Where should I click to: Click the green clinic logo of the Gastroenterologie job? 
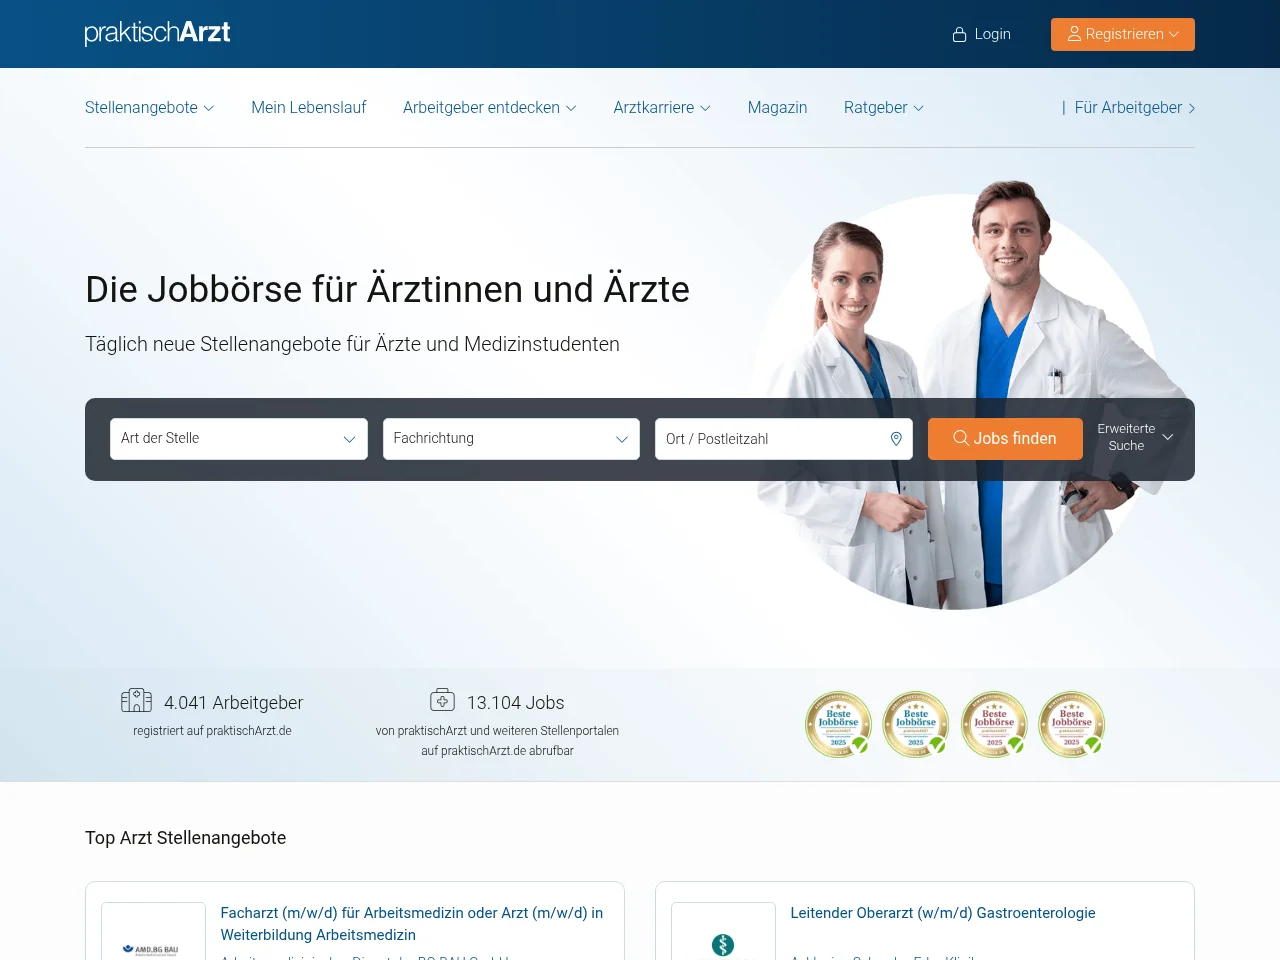723,945
